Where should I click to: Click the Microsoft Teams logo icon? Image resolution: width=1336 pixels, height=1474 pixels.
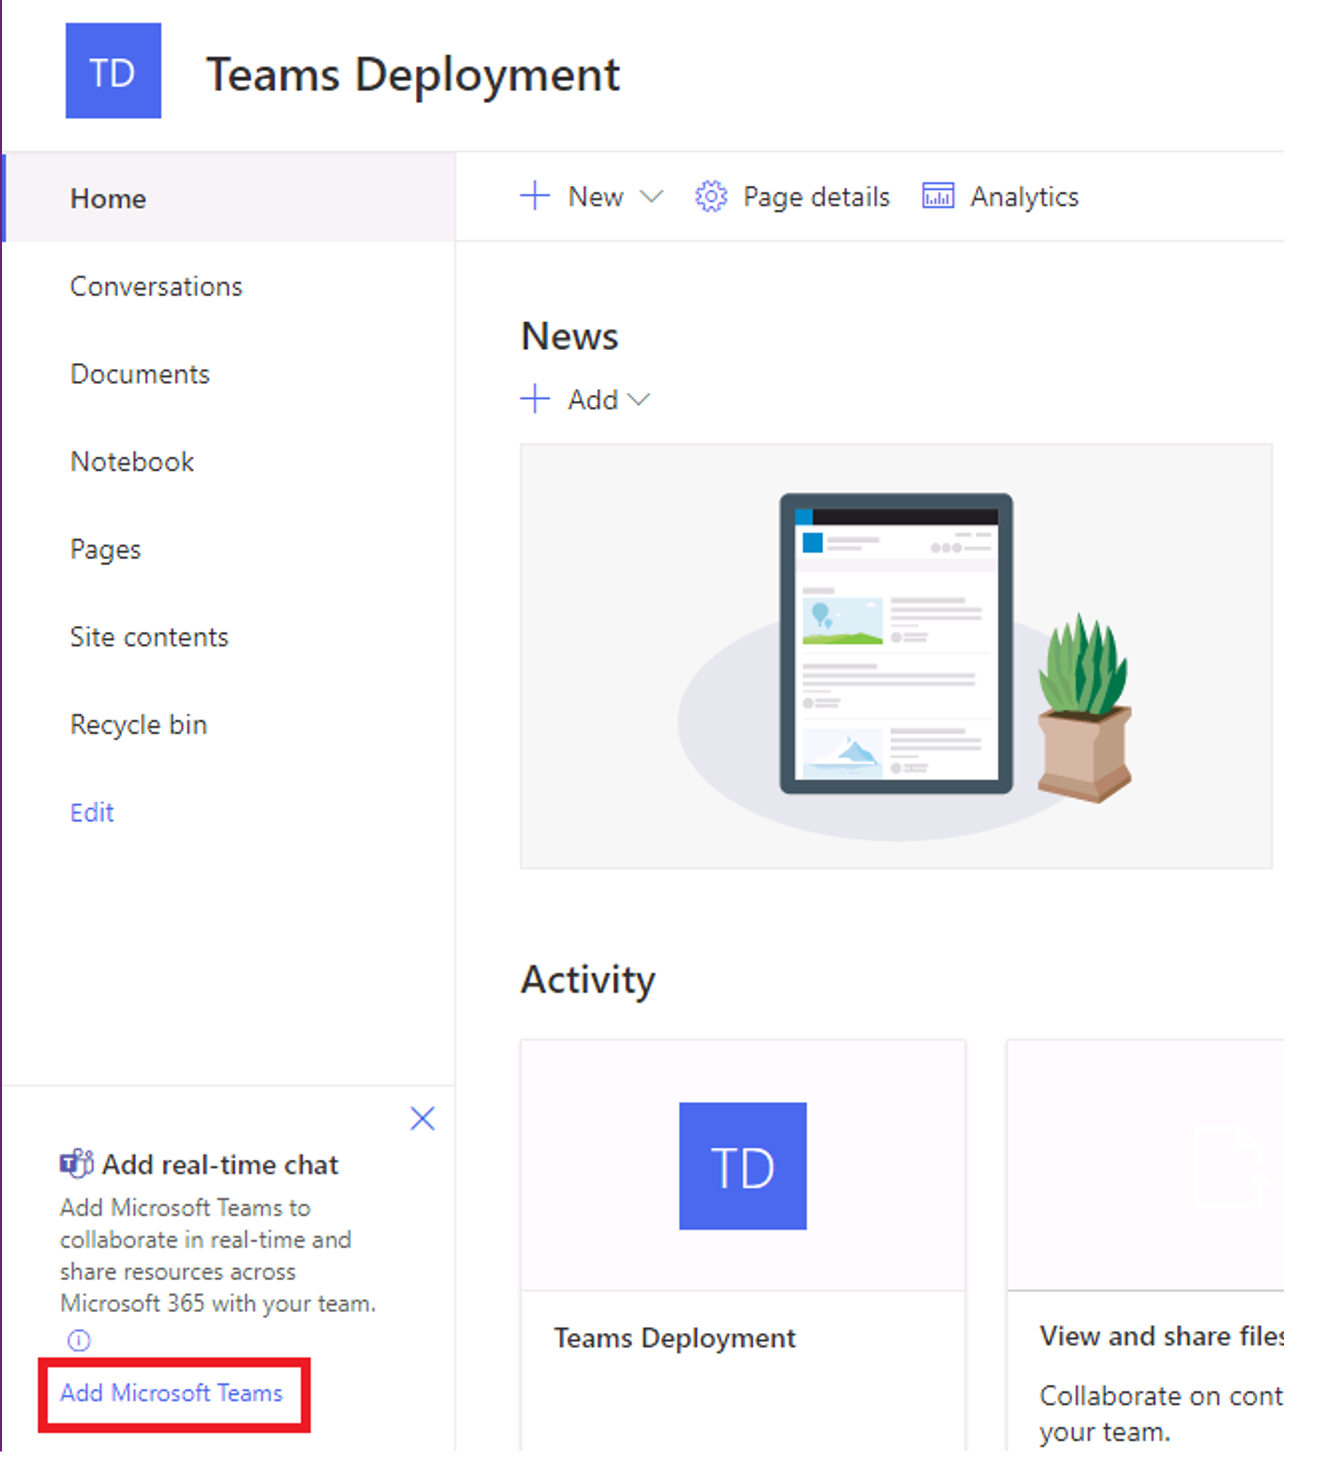pos(77,1164)
